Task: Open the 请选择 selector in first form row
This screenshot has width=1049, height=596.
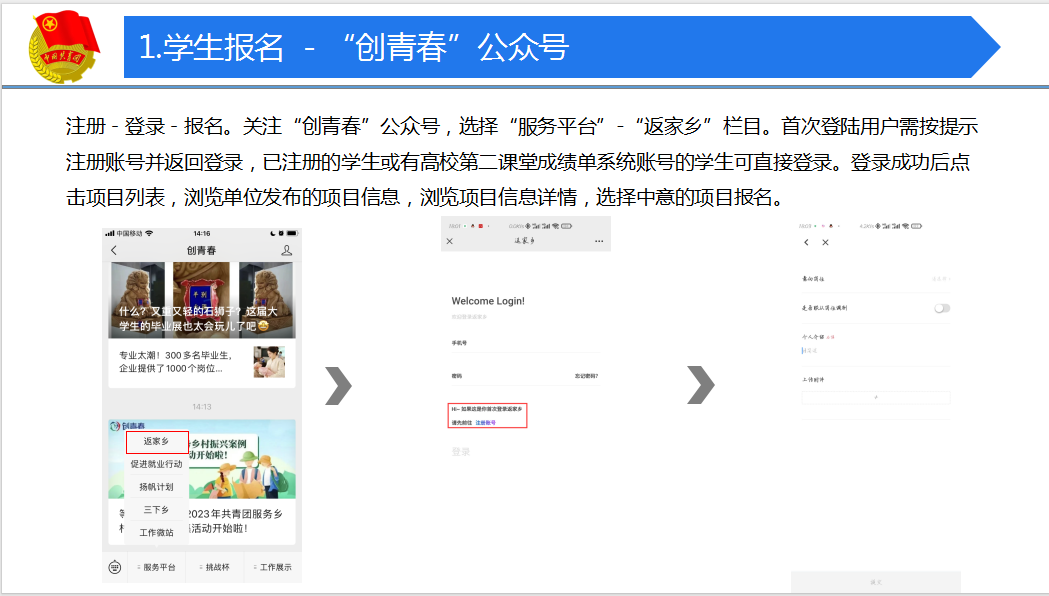Action: coord(941,279)
